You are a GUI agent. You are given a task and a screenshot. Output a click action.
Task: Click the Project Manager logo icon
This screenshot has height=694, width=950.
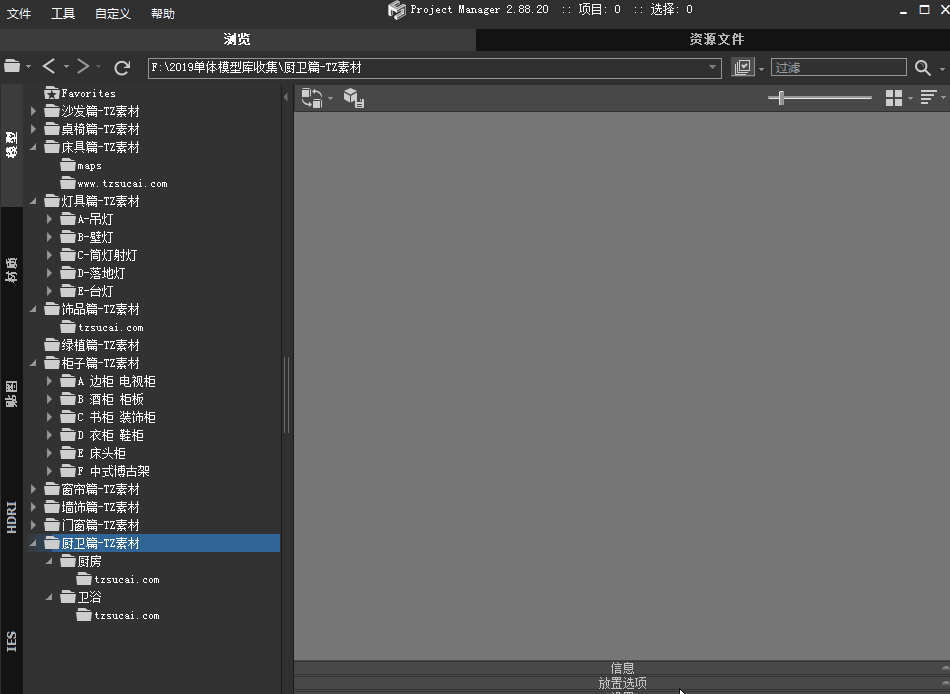[x=396, y=10]
